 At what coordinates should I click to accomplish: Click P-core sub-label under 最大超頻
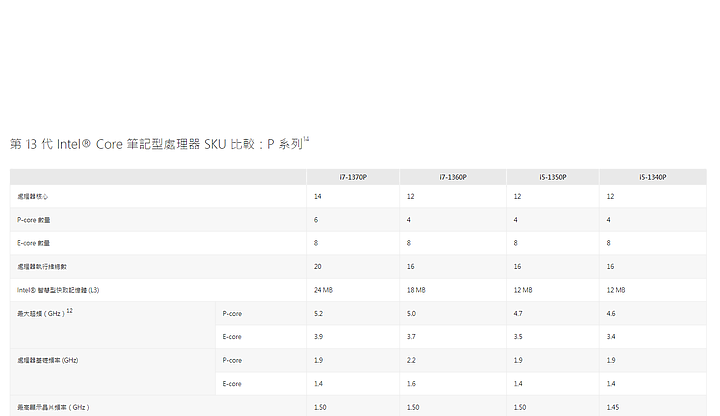click(232, 314)
